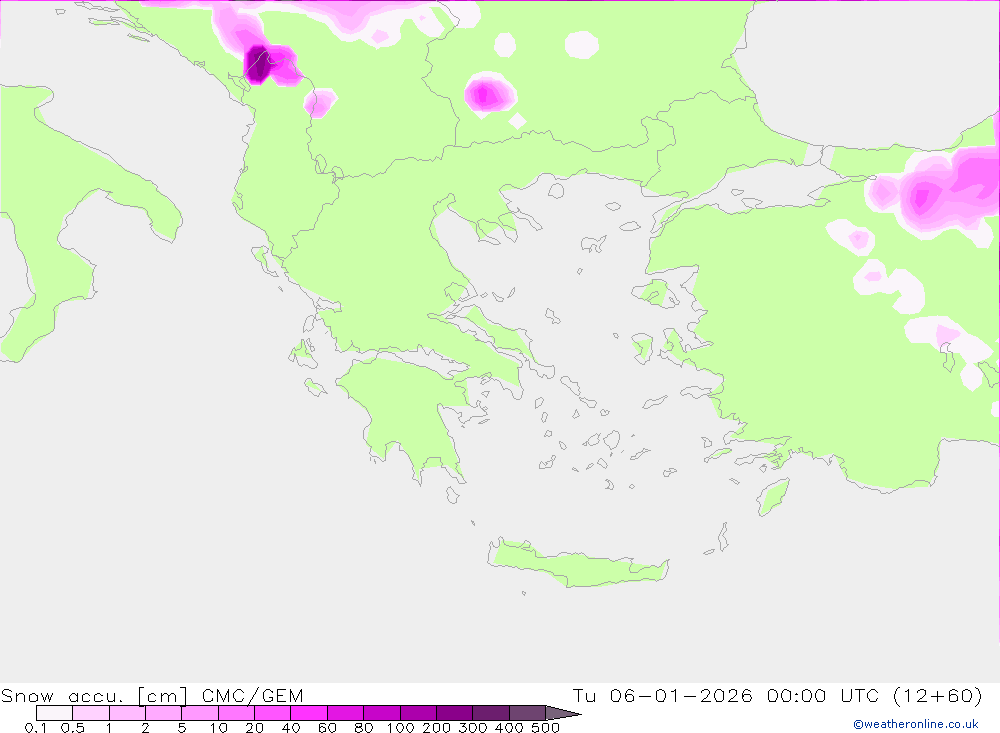Click the 'Snow accu. [cm]' title text
Image resolution: width=1000 pixels, height=733 pixels.
coord(94,695)
